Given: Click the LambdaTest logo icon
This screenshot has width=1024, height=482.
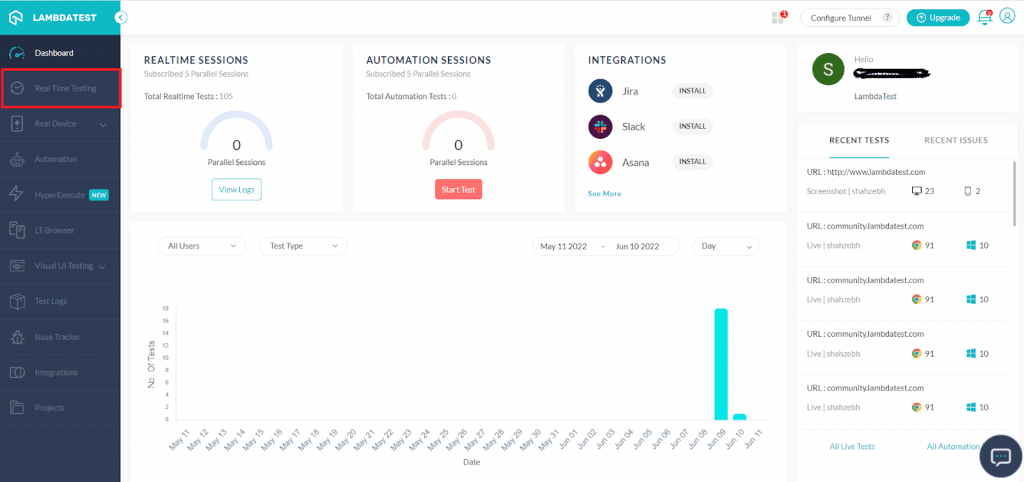Looking at the screenshot, I should [x=16, y=17].
